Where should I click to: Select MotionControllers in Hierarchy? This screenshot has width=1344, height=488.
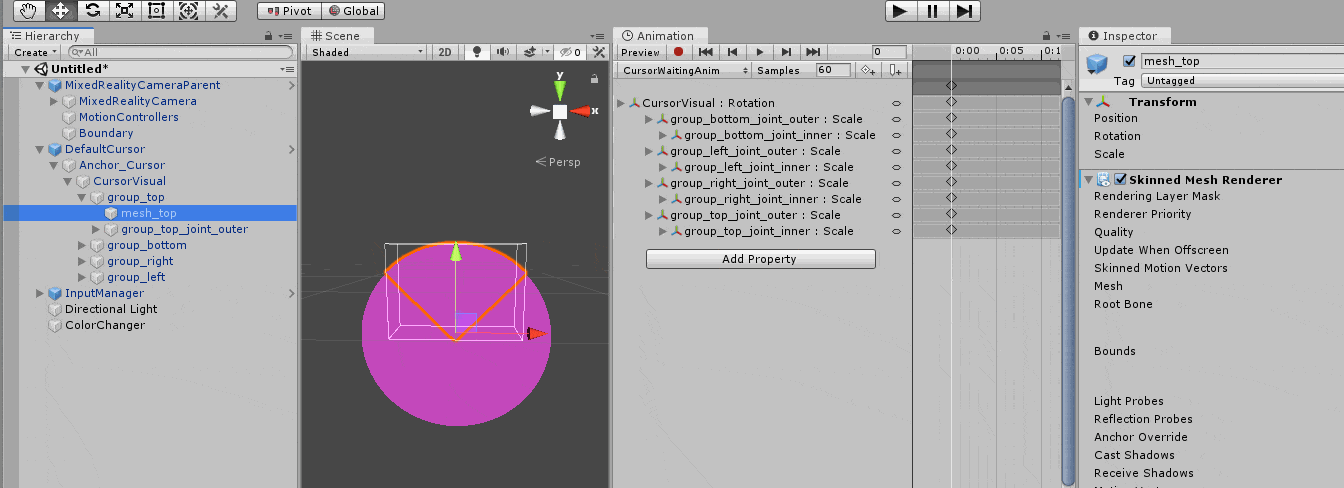(x=128, y=117)
